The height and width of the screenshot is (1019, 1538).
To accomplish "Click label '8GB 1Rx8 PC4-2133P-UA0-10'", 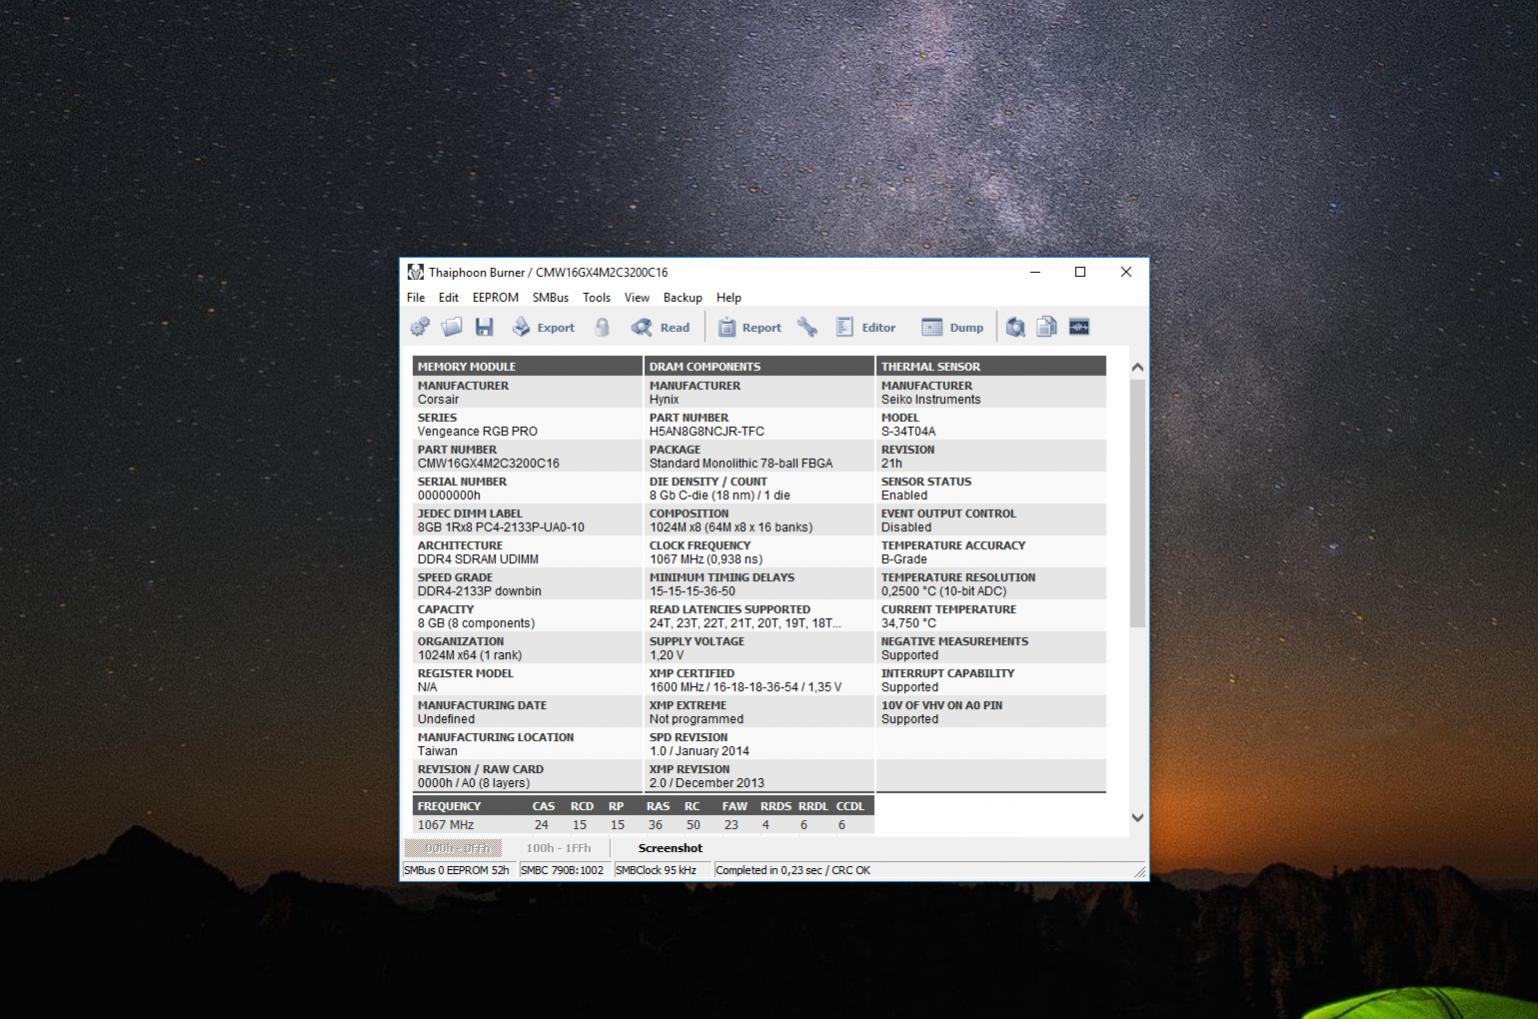I will click(x=501, y=527).
